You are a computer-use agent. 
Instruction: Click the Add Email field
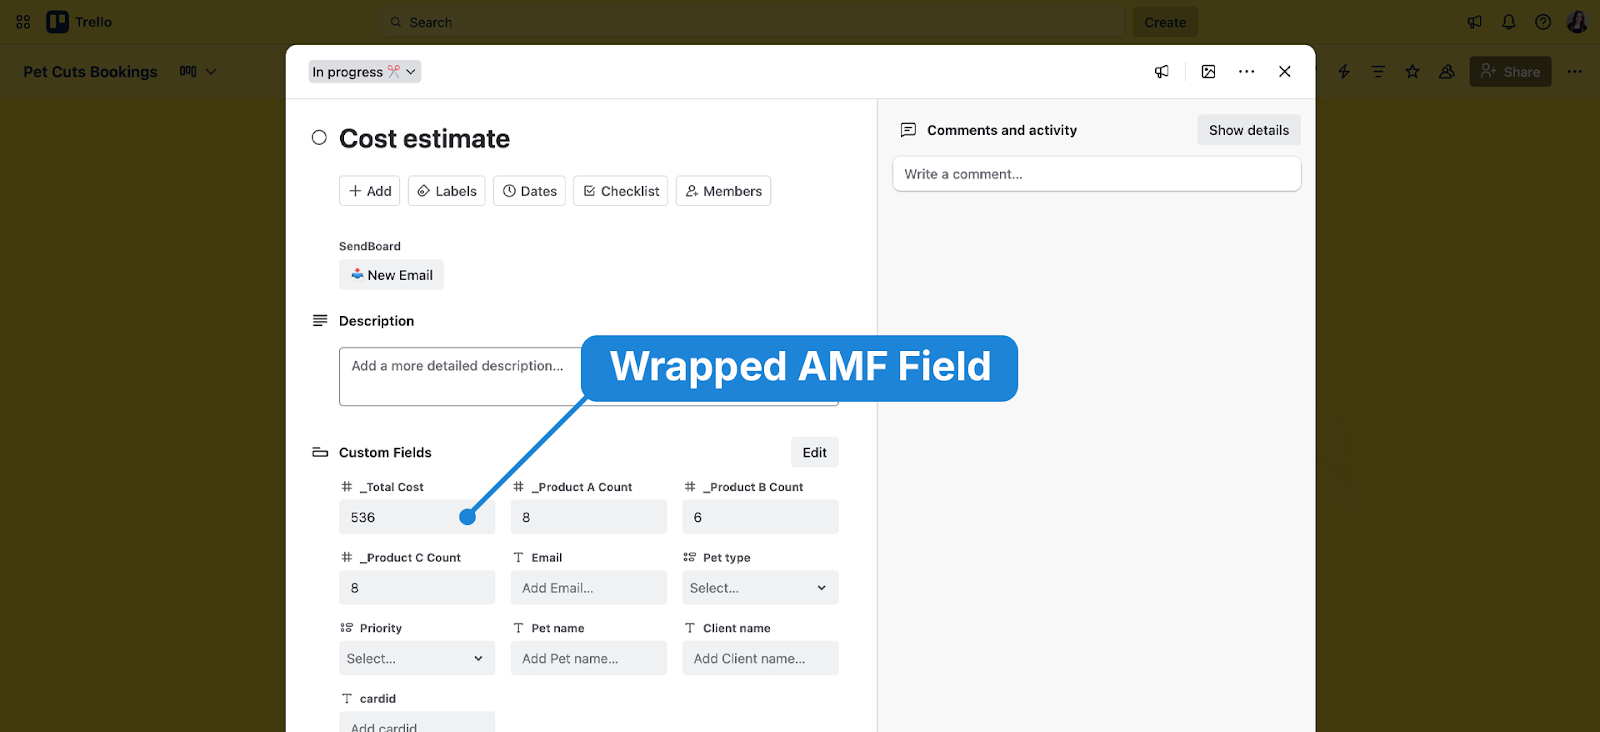tap(589, 588)
